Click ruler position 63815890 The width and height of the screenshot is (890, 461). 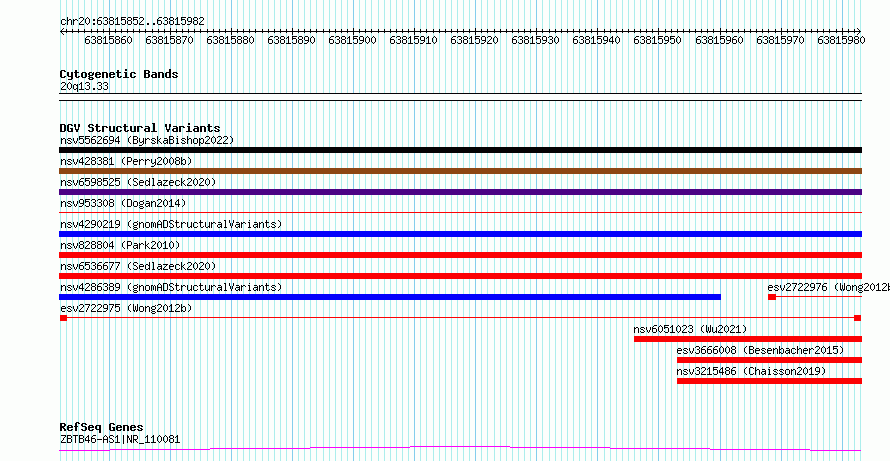pos(291,40)
